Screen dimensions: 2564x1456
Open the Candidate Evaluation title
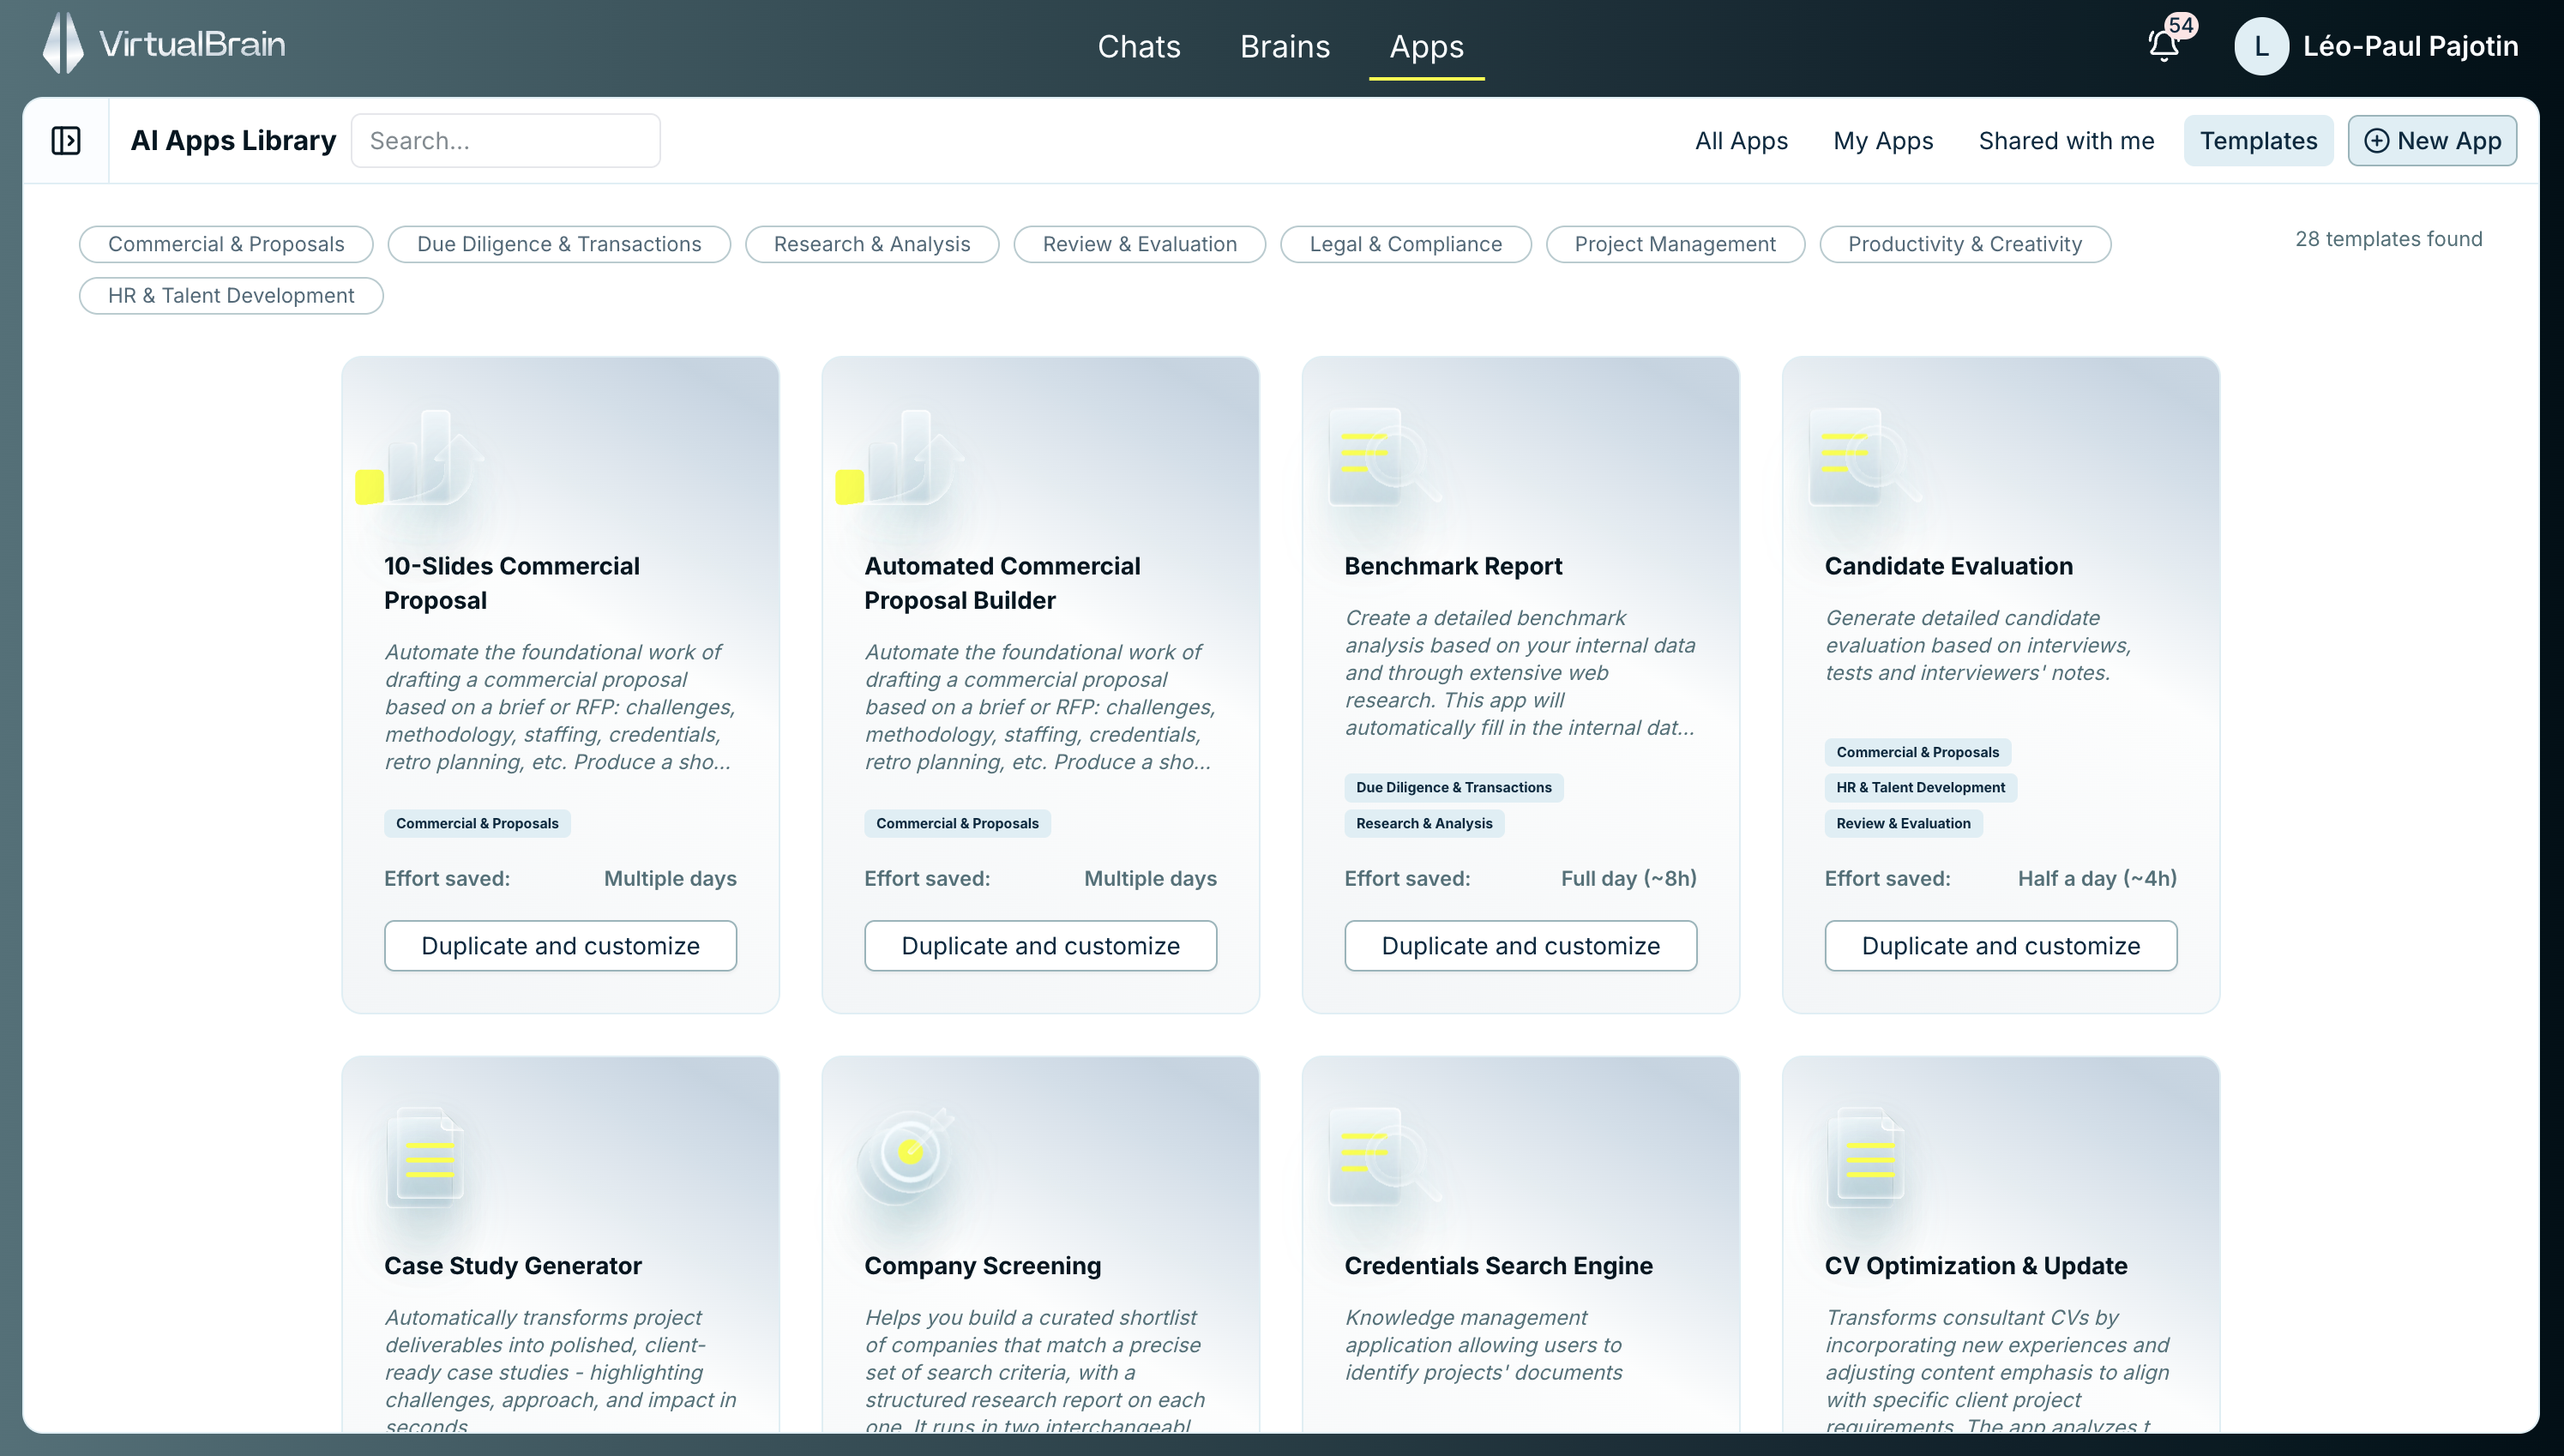(x=1949, y=566)
